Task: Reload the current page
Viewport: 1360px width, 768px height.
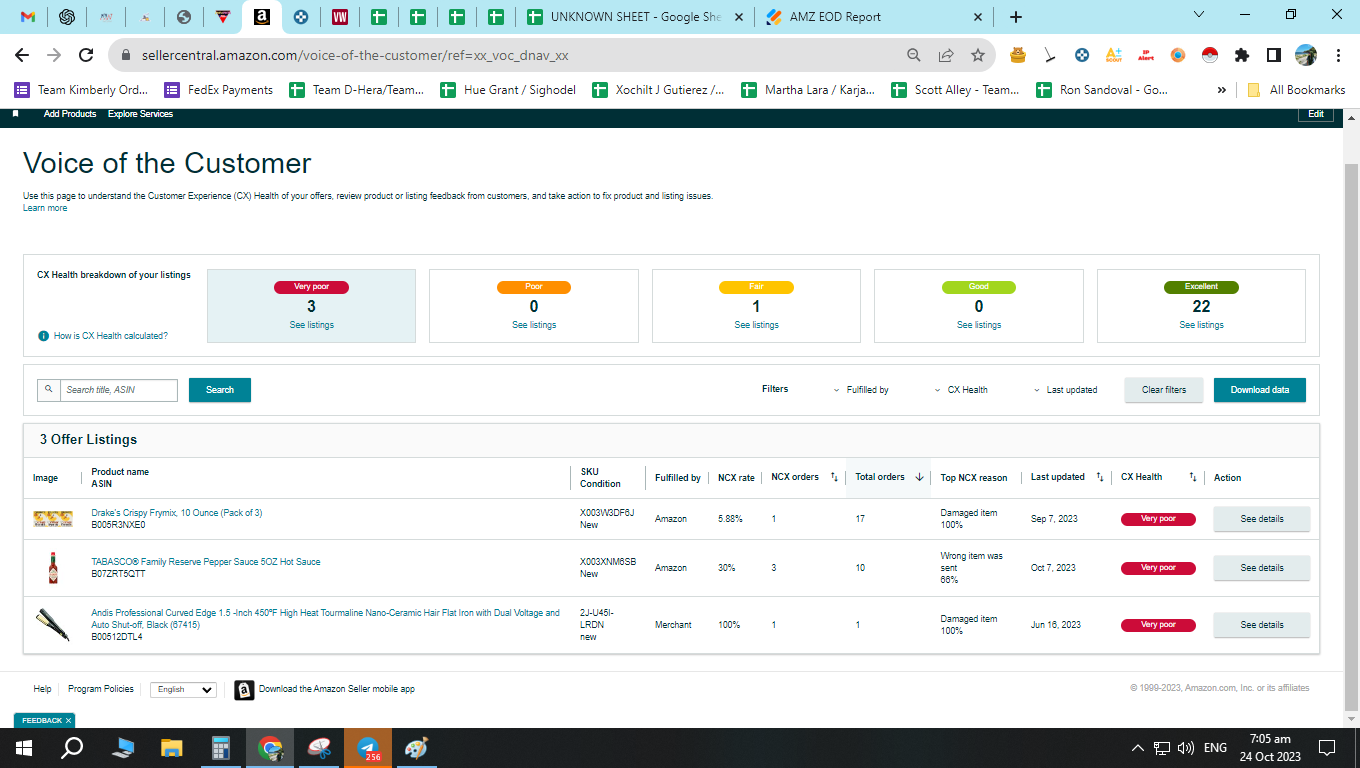Action: [88, 56]
